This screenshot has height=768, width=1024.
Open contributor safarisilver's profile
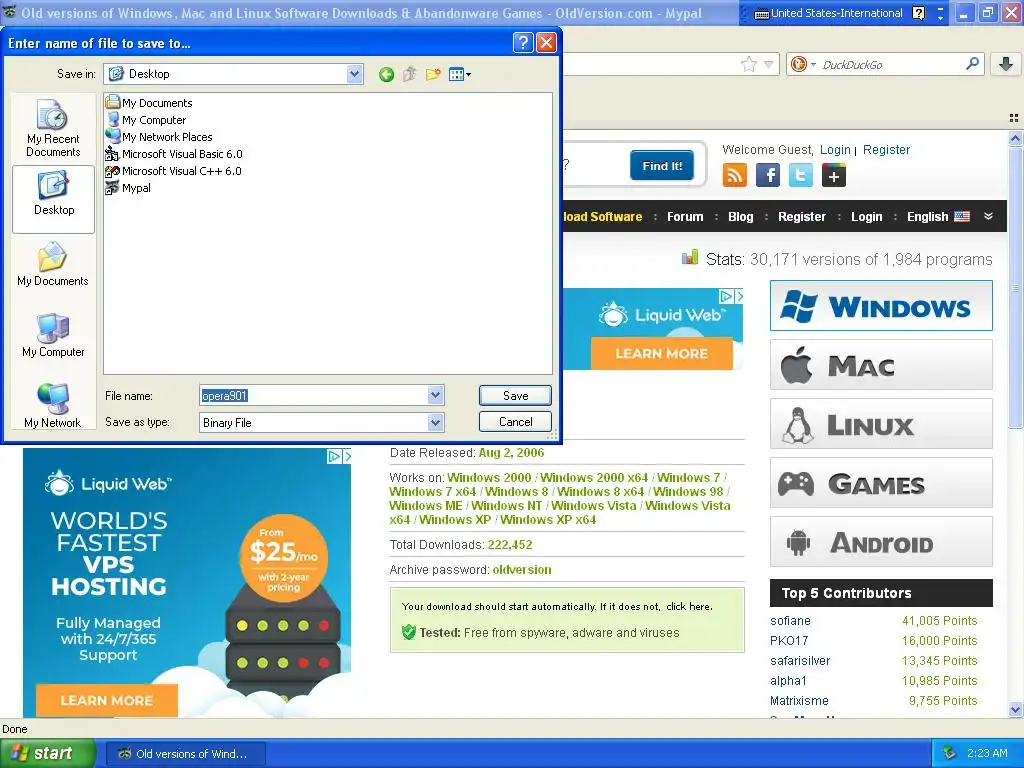pos(800,660)
